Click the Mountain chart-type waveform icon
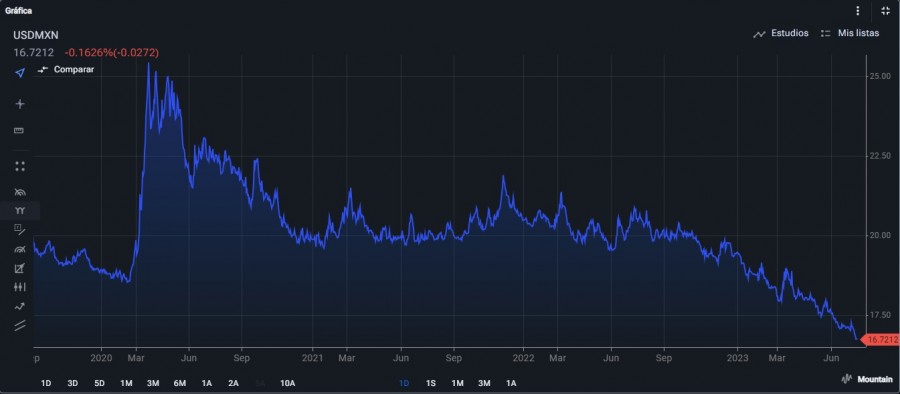The image size is (900, 394). [x=847, y=379]
